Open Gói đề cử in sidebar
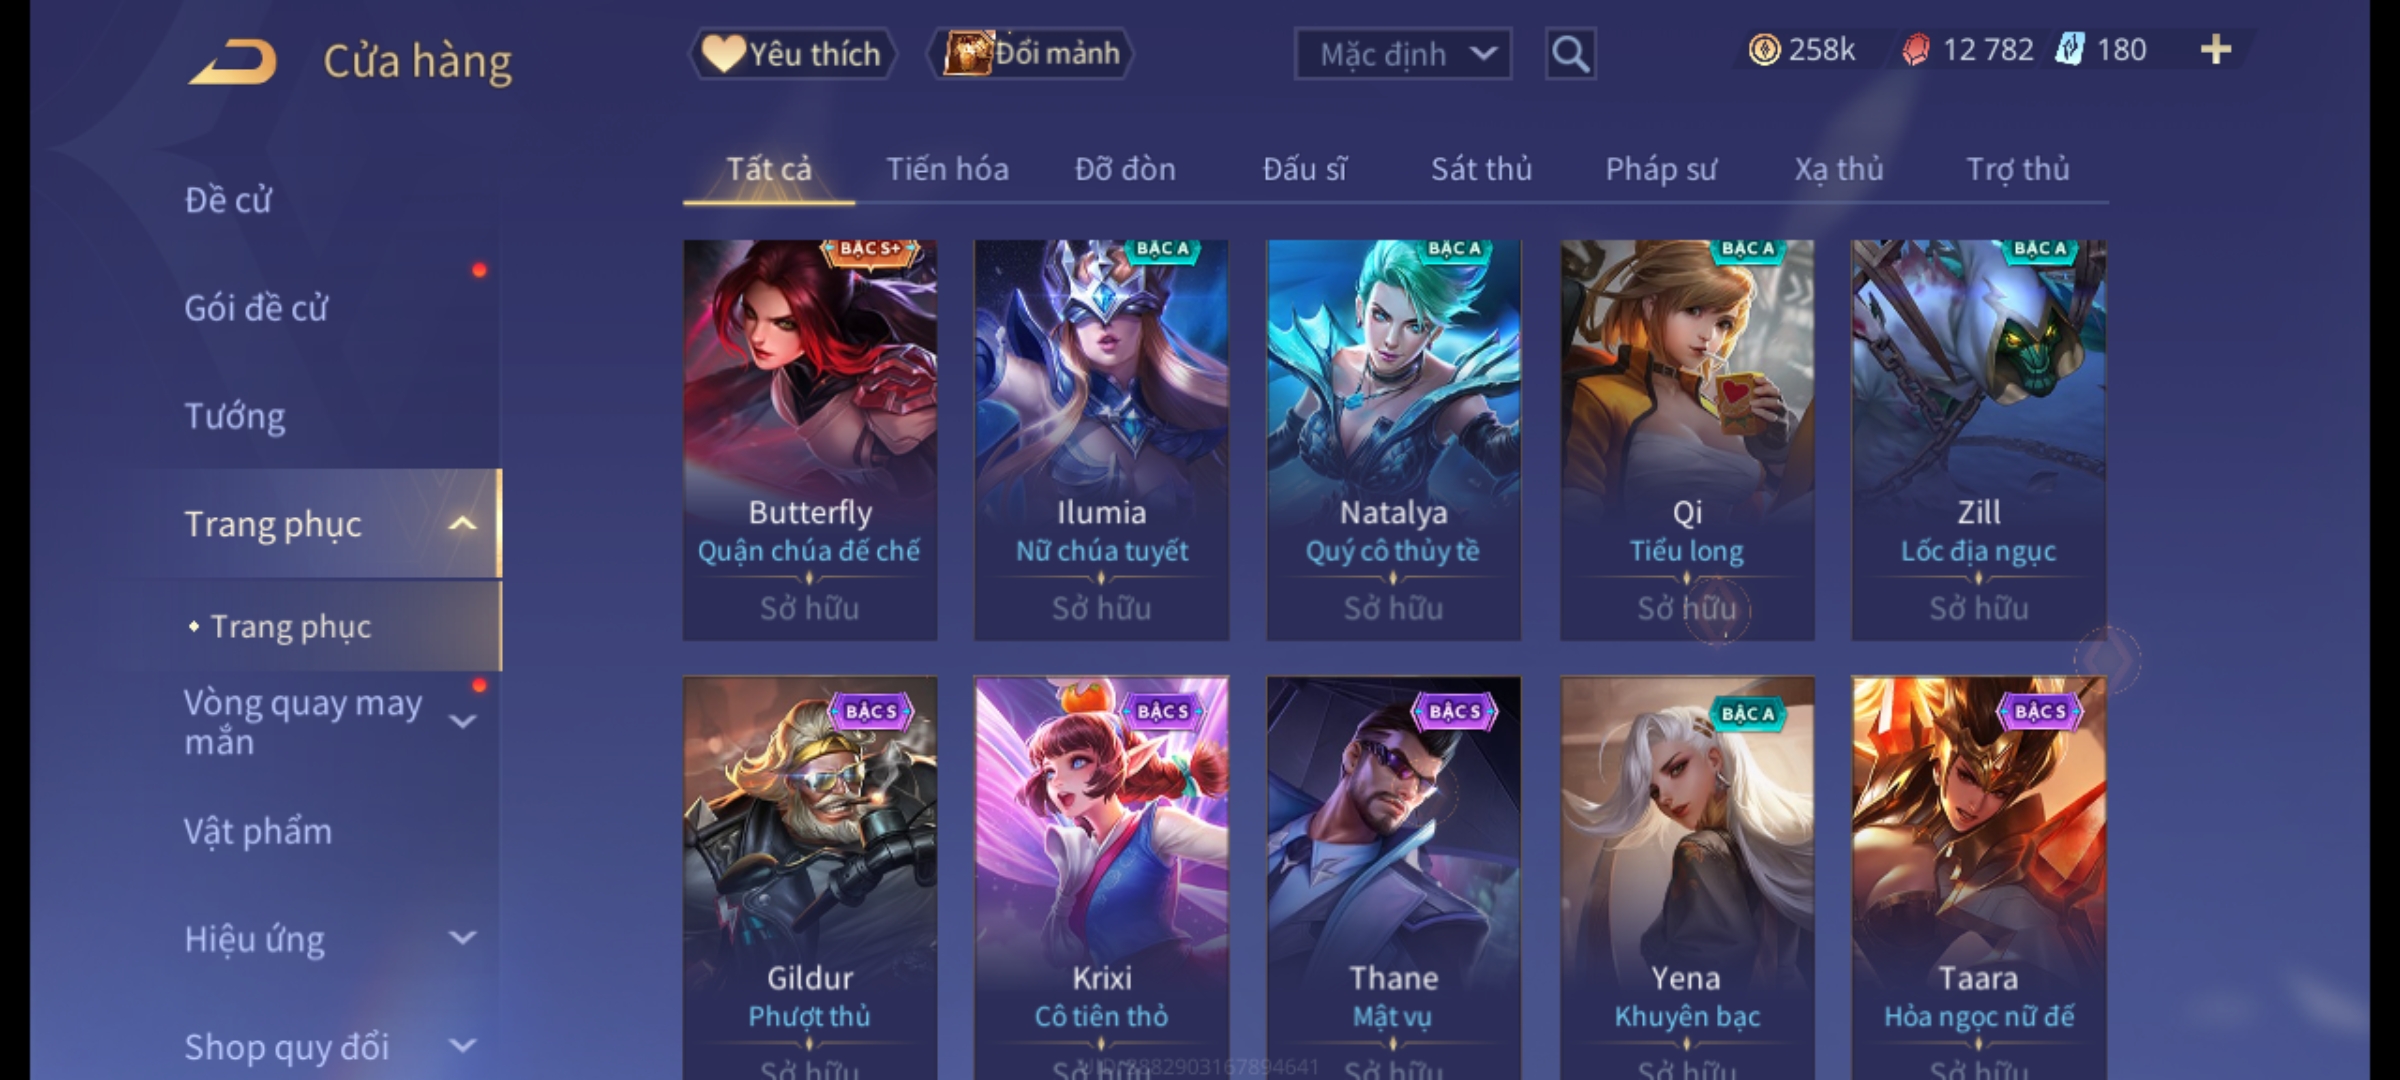Image resolution: width=2400 pixels, height=1080 pixels. click(x=256, y=307)
